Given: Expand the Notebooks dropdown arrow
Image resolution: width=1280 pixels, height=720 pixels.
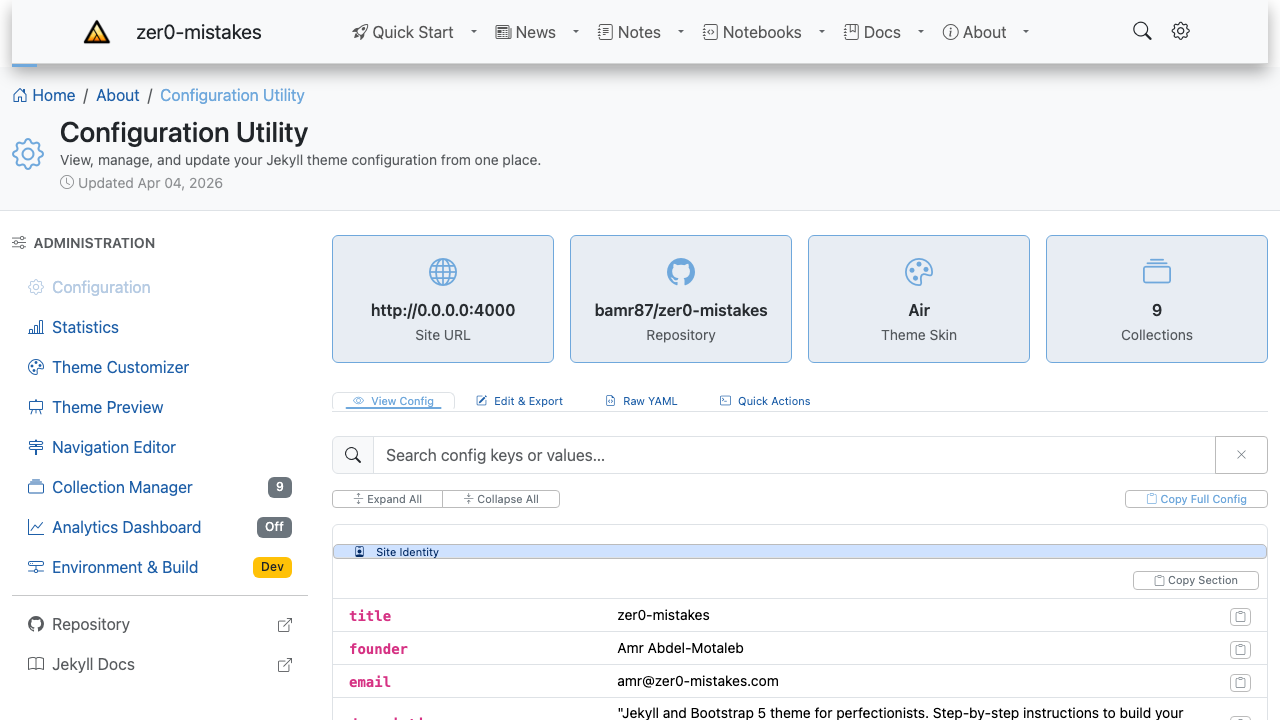Looking at the screenshot, I should [x=822, y=32].
